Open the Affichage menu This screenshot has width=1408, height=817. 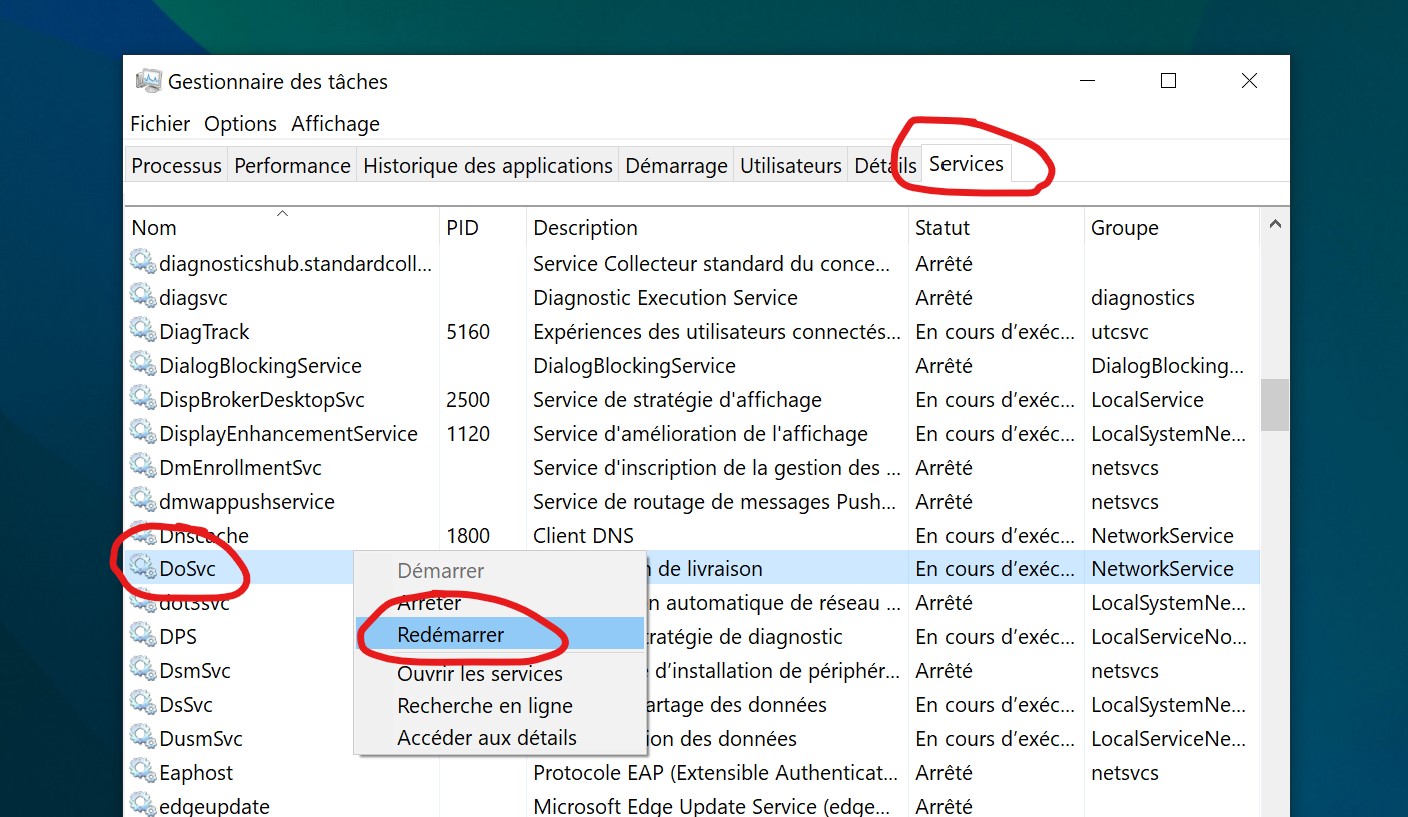coord(335,124)
